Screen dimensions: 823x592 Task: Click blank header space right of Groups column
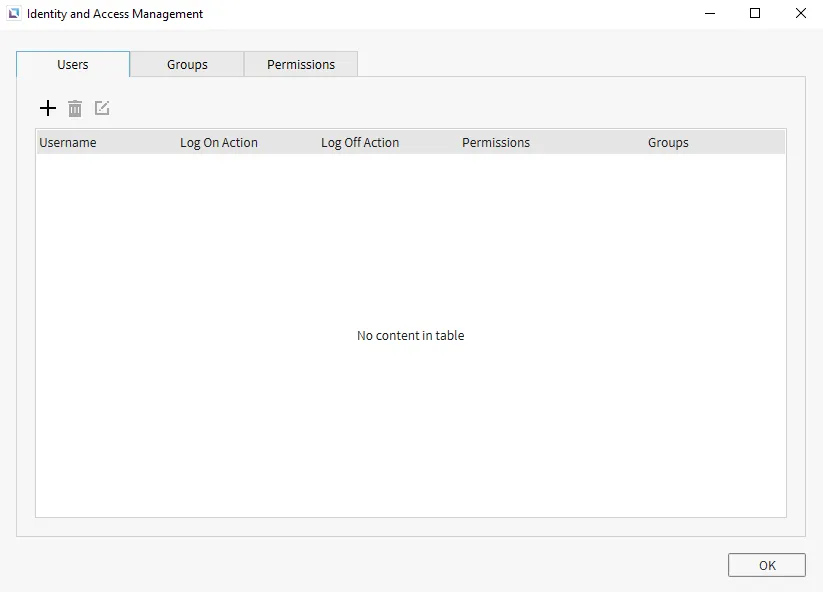[x=750, y=142]
